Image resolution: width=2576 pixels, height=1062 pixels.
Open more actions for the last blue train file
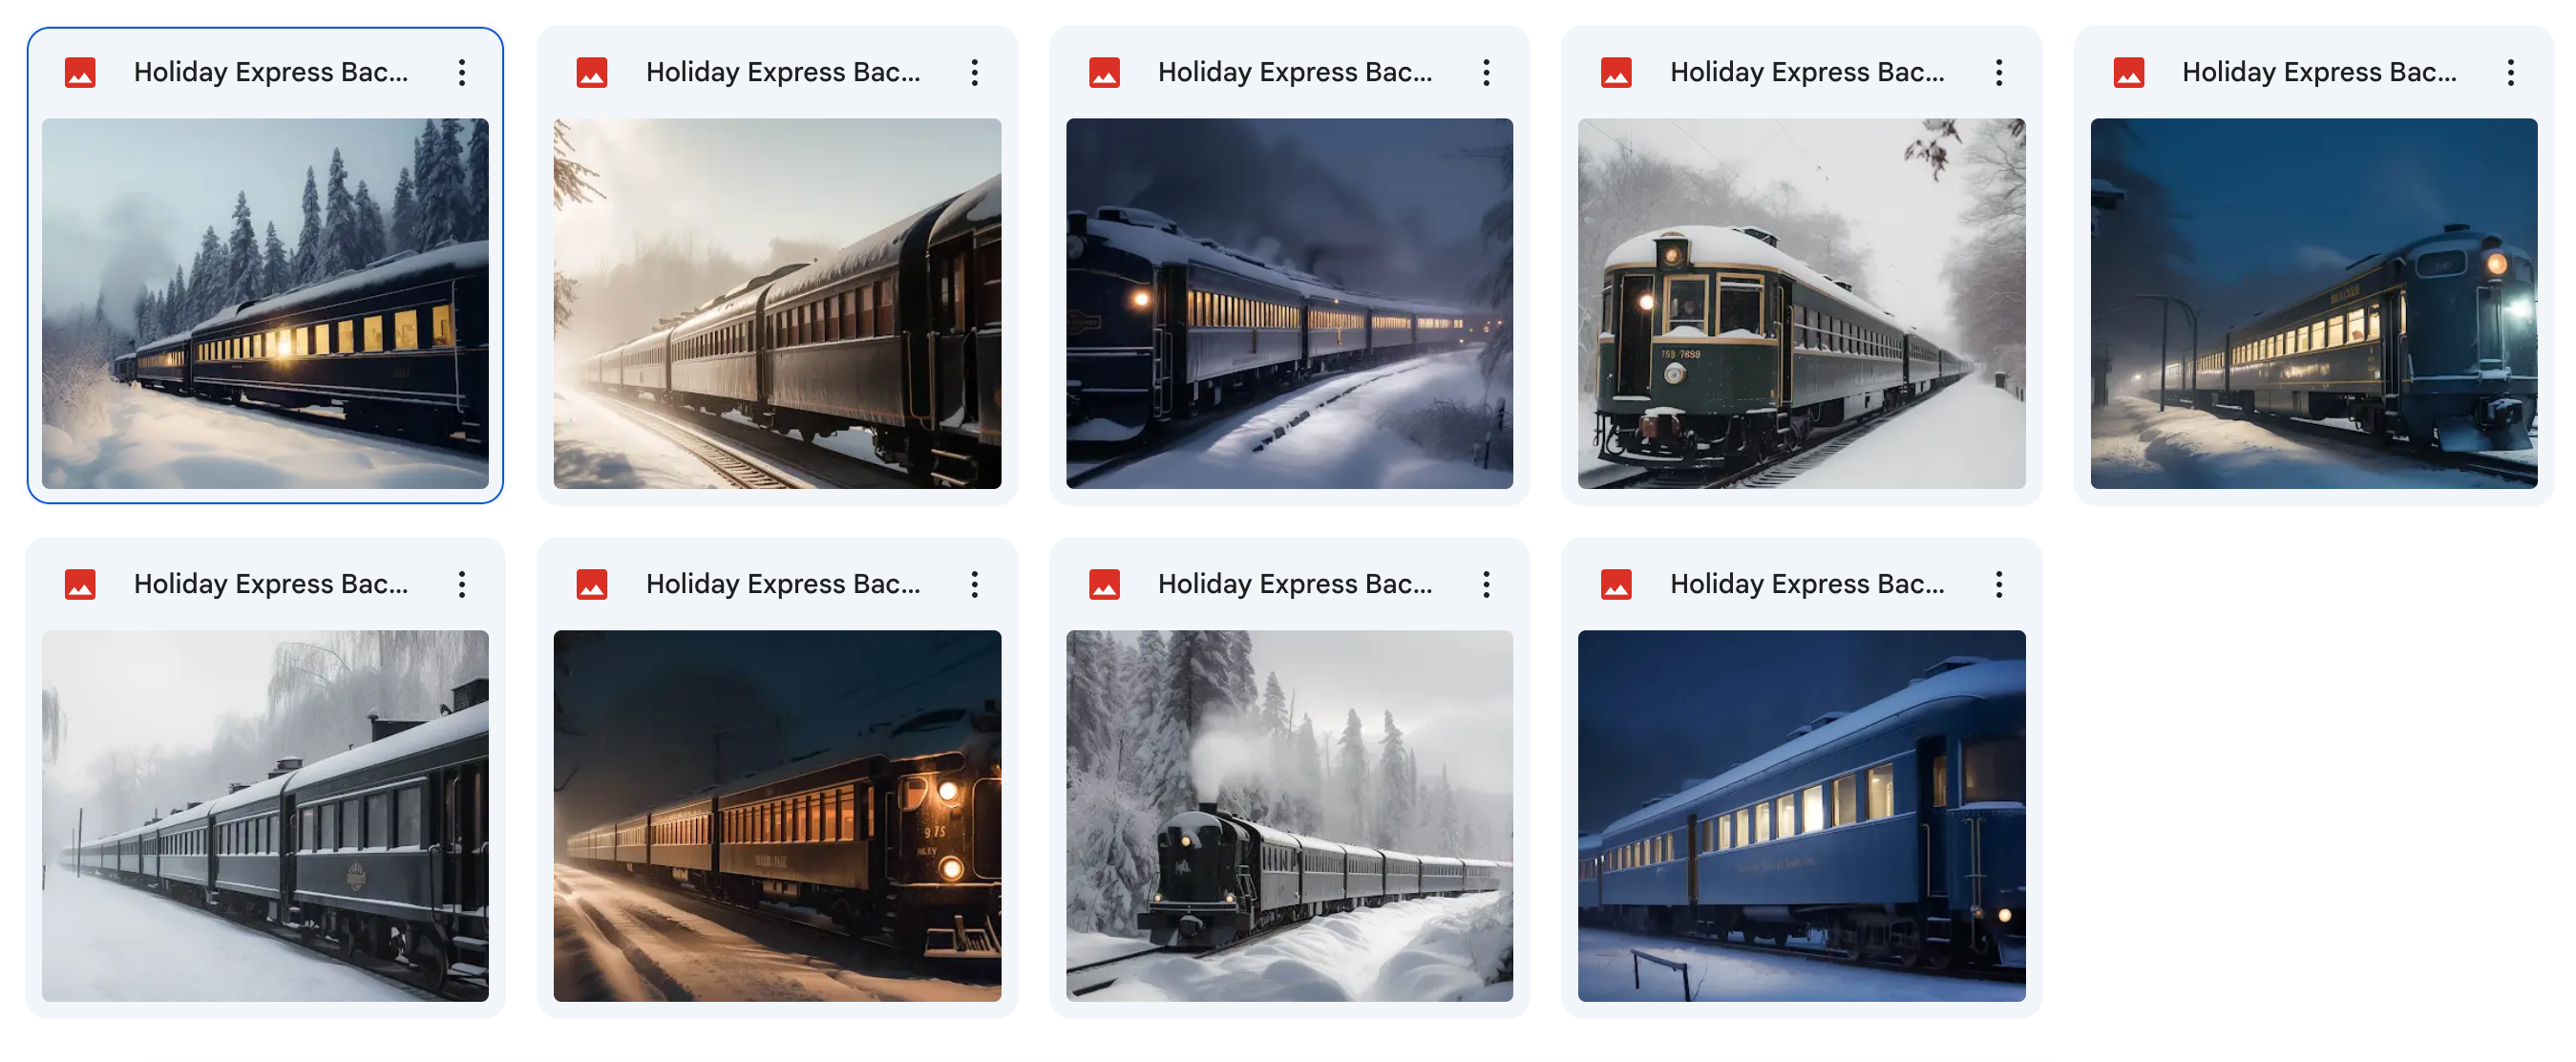tap(1998, 584)
